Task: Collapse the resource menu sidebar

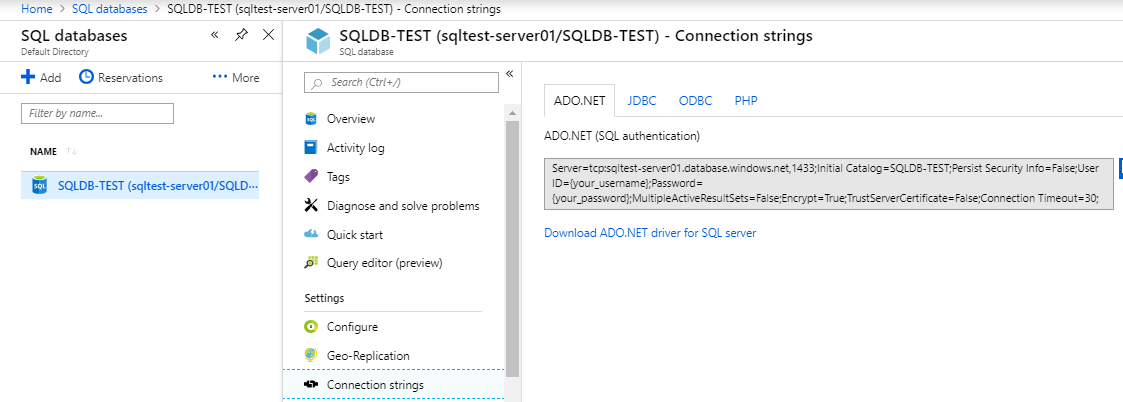Action: pyautogui.click(x=510, y=73)
